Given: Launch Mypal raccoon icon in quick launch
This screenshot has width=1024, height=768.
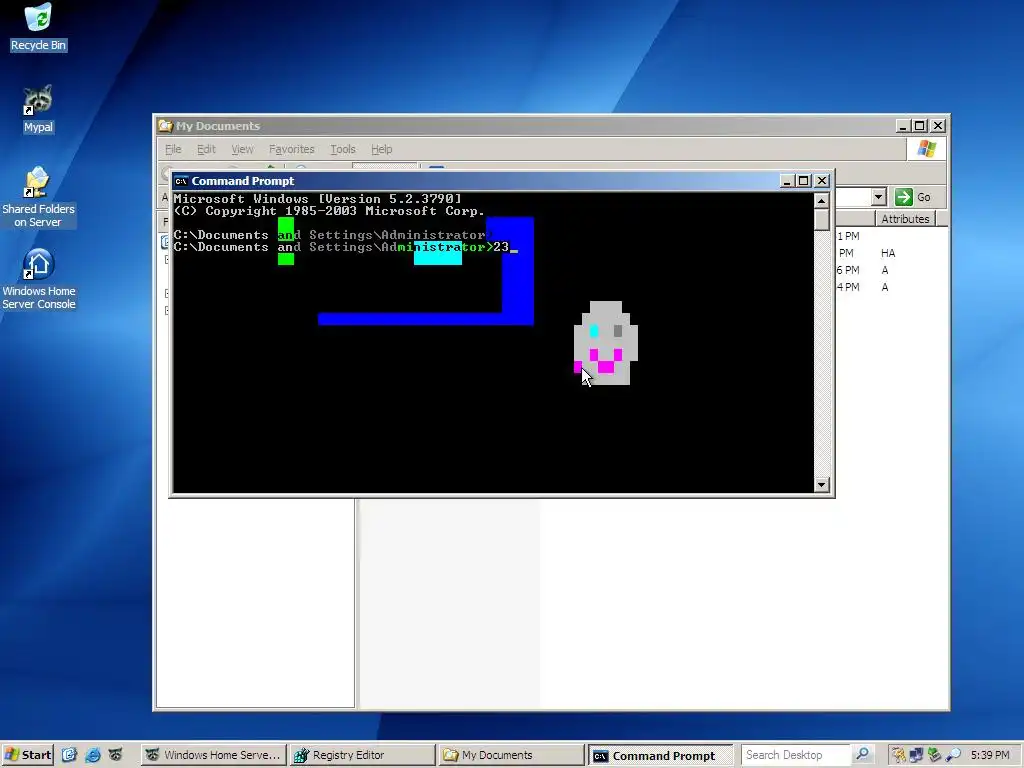Looking at the screenshot, I should point(116,755).
